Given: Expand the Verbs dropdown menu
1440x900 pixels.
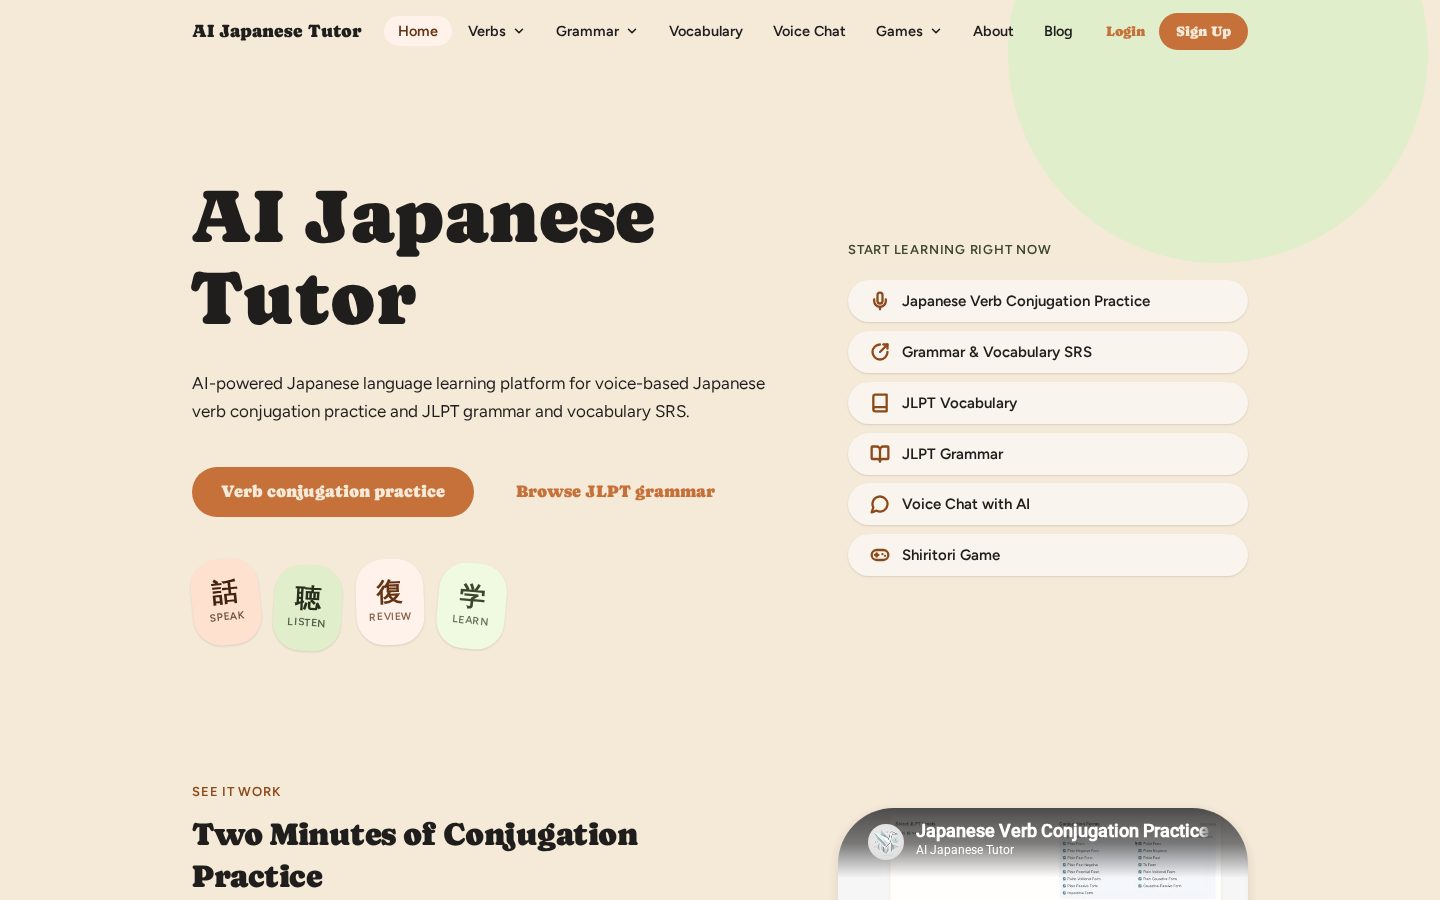Looking at the screenshot, I should (x=496, y=31).
